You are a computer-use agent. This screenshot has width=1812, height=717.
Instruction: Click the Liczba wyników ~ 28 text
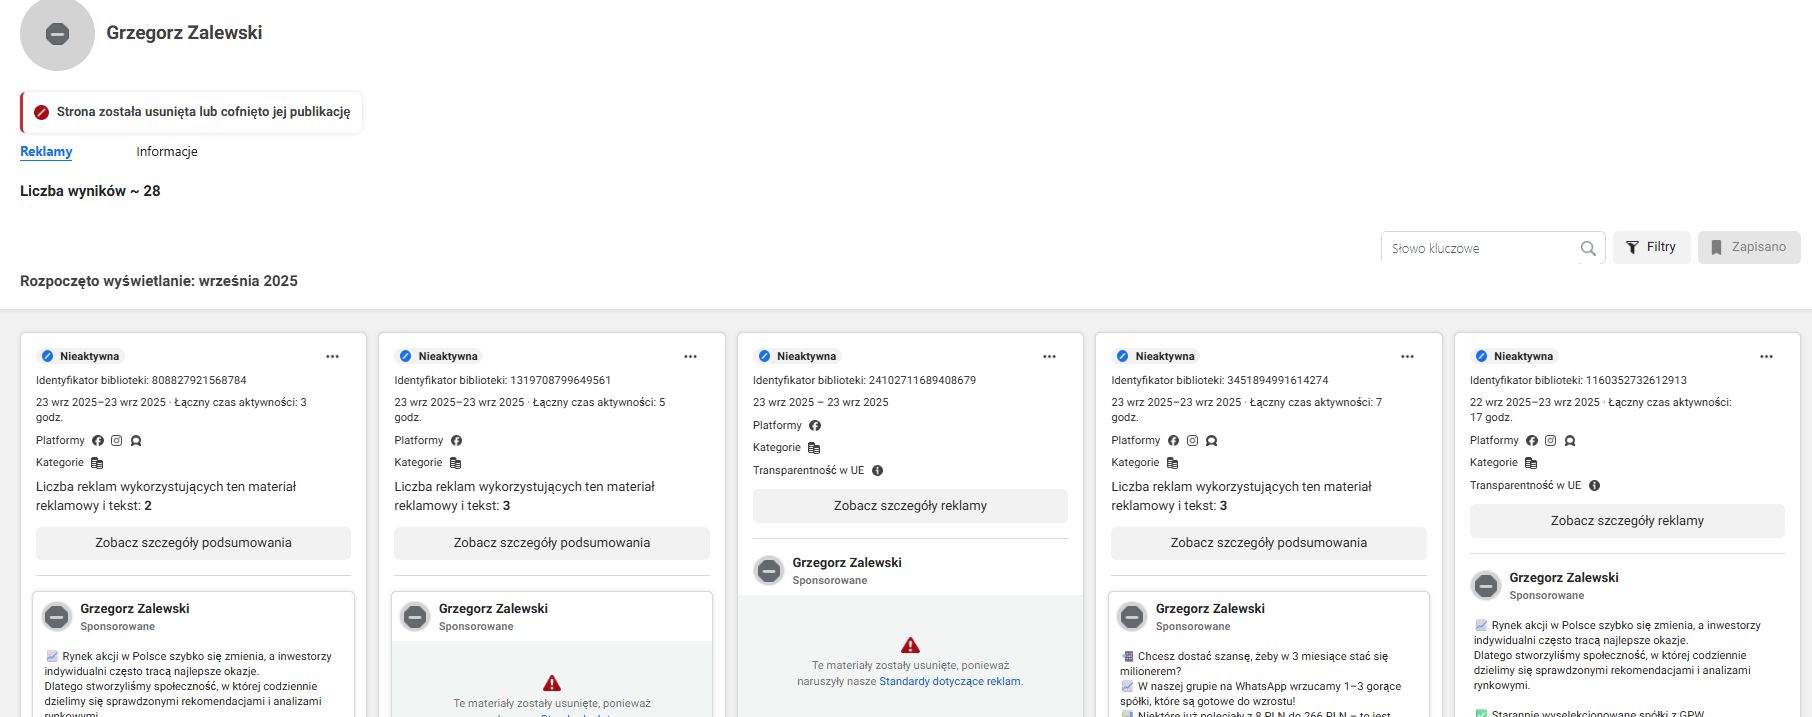[x=90, y=191]
